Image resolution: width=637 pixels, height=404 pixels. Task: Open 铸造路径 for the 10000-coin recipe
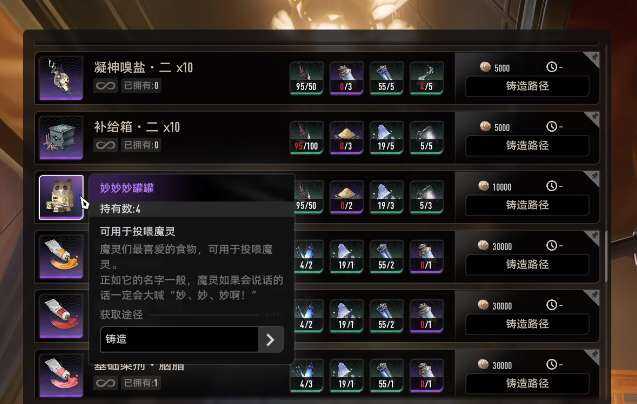click(x=527, y=205)
